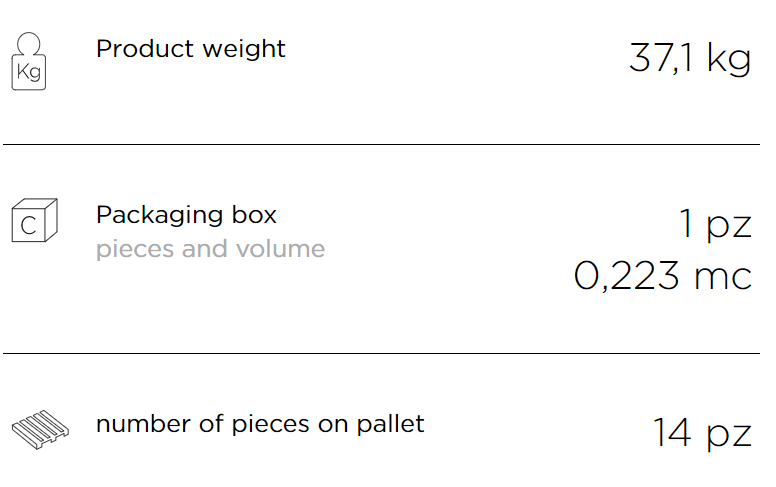The width and height of the screenshot is (776, 487).
Task: Click the Kg letters inside the weight icon
Action: [x=28, y=72]
